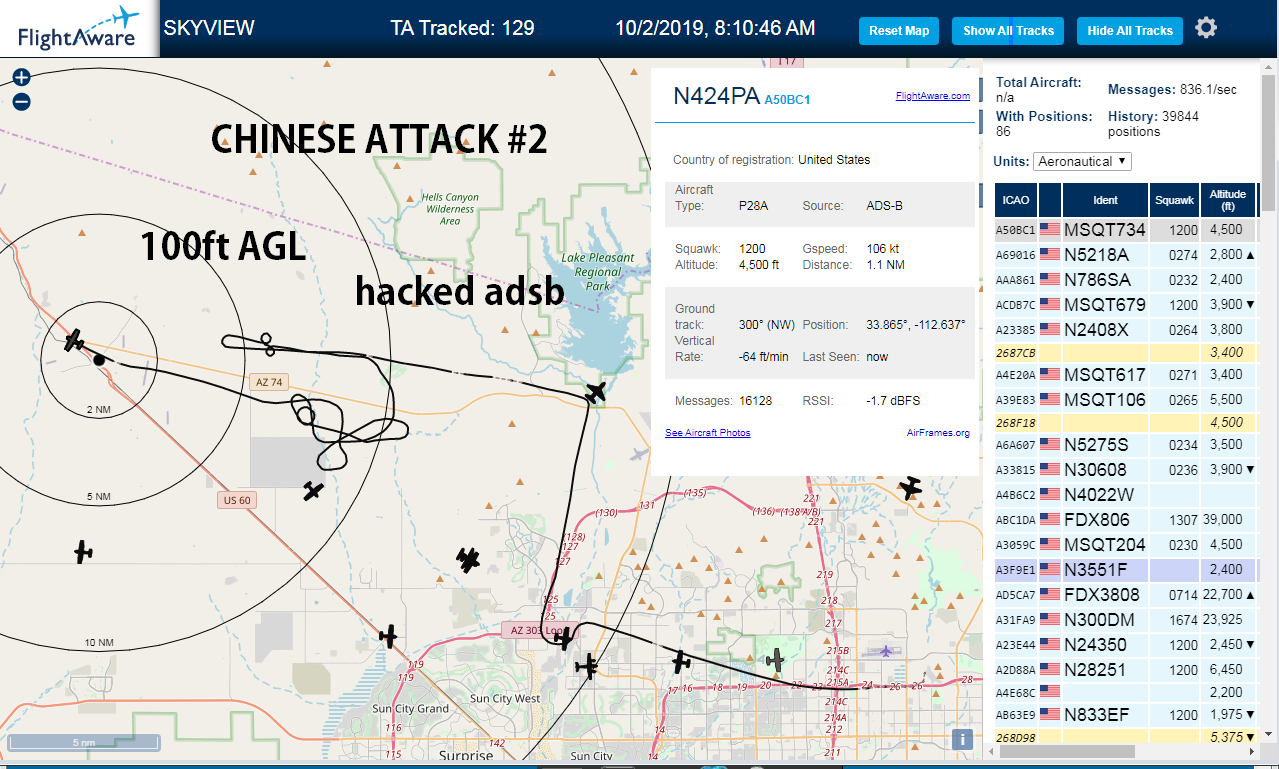Sort the table by ICAO column
The width and height of the screenshot is (1279, 769).
click(1016, 200)
